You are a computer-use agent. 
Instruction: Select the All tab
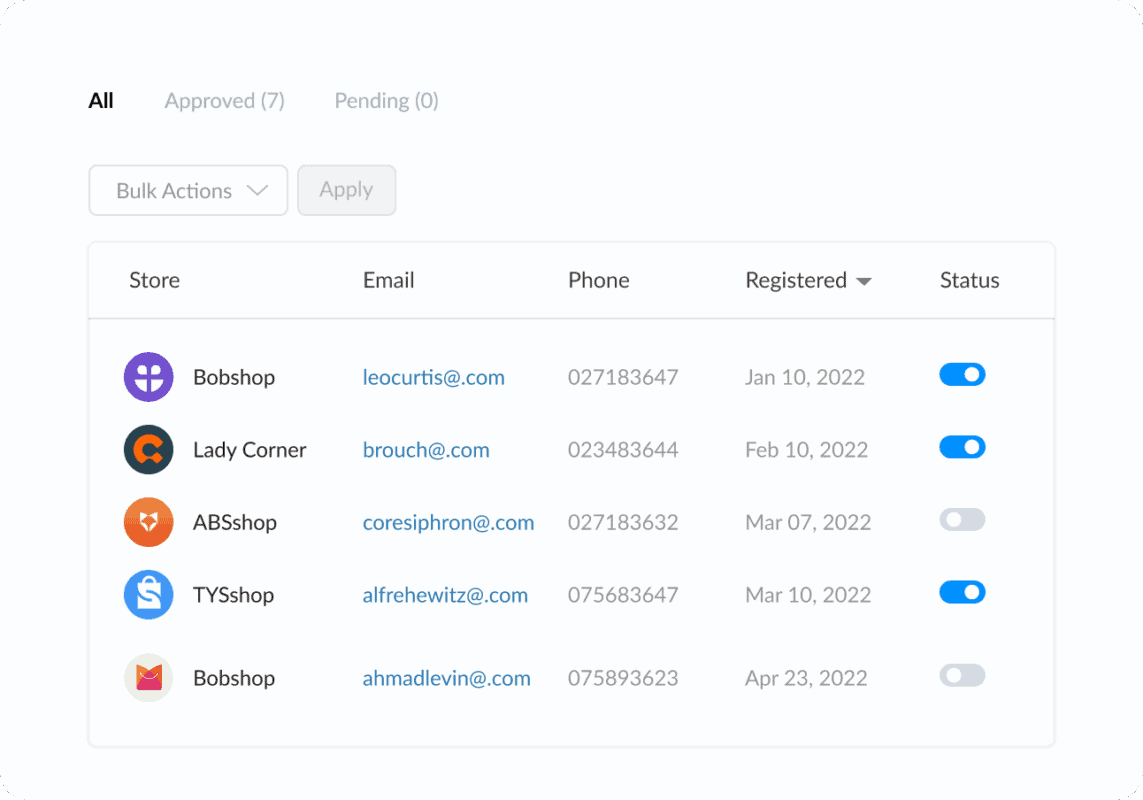click(101, 101)
